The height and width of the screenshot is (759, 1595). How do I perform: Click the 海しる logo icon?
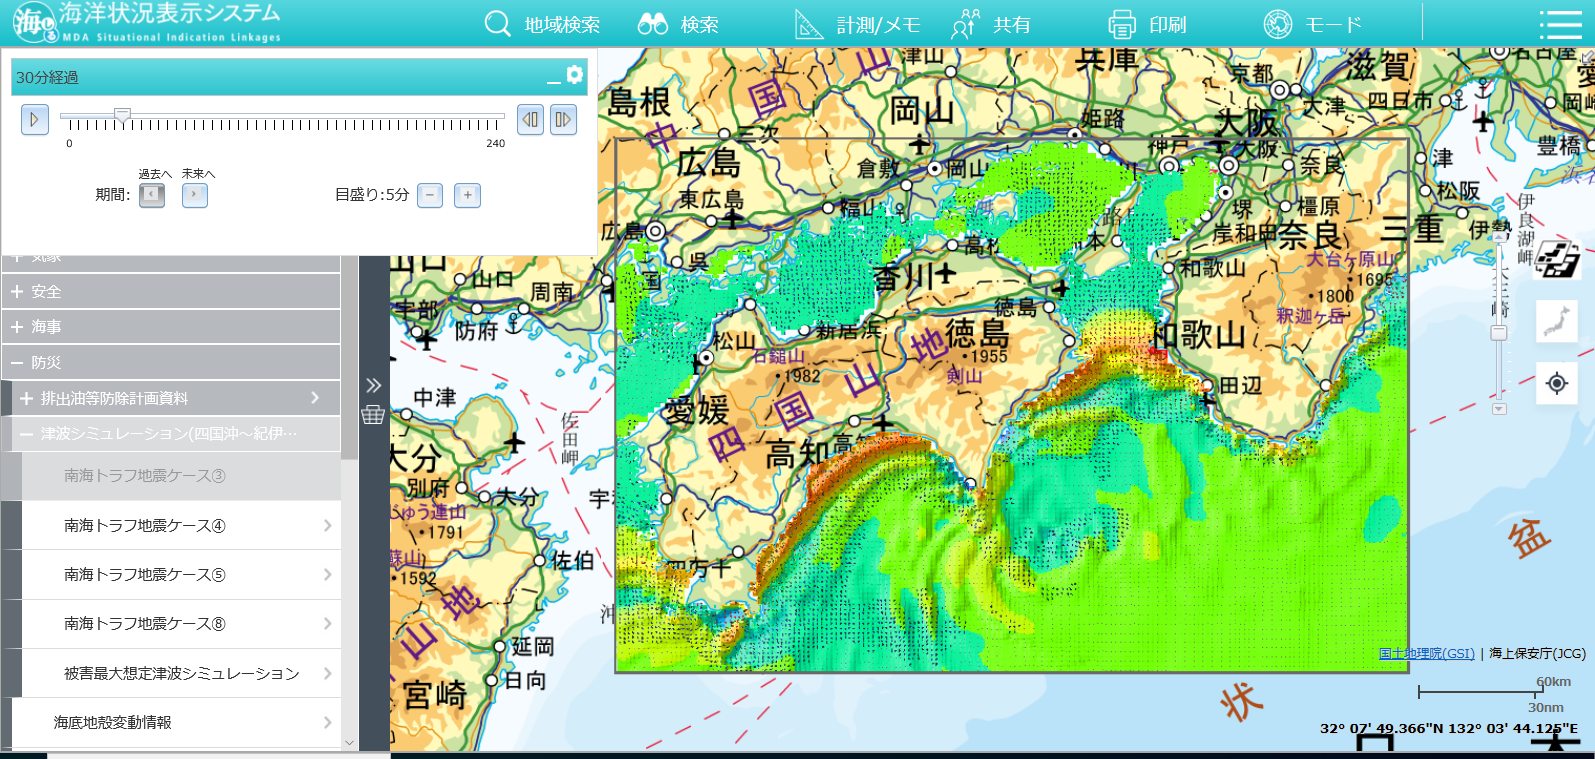(35, 23)
